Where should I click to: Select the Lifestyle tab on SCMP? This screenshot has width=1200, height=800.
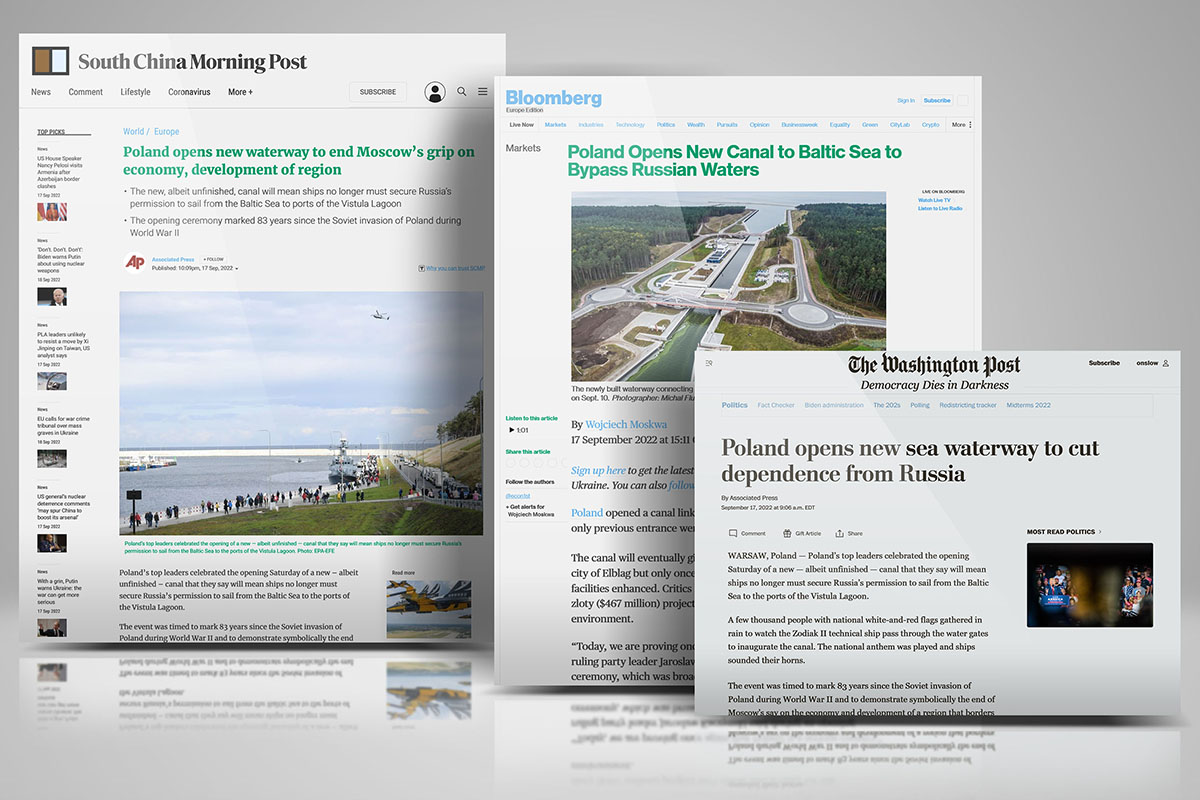coord(135,92)
